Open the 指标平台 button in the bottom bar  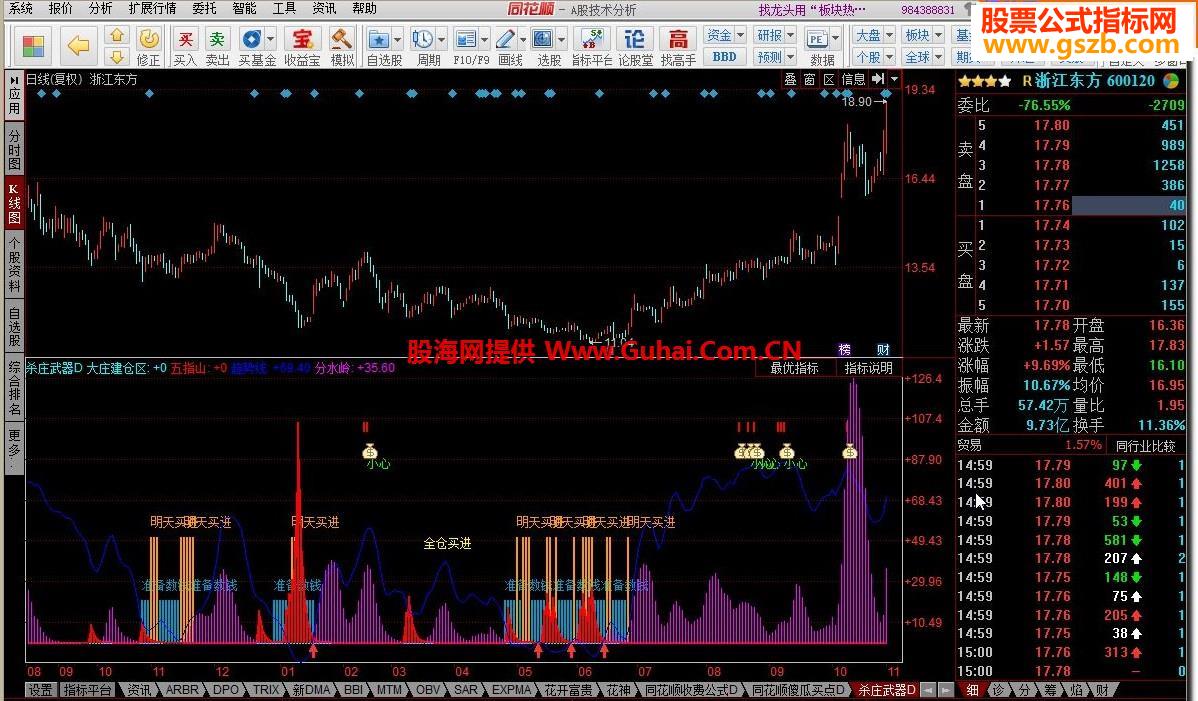pos(87,690)
